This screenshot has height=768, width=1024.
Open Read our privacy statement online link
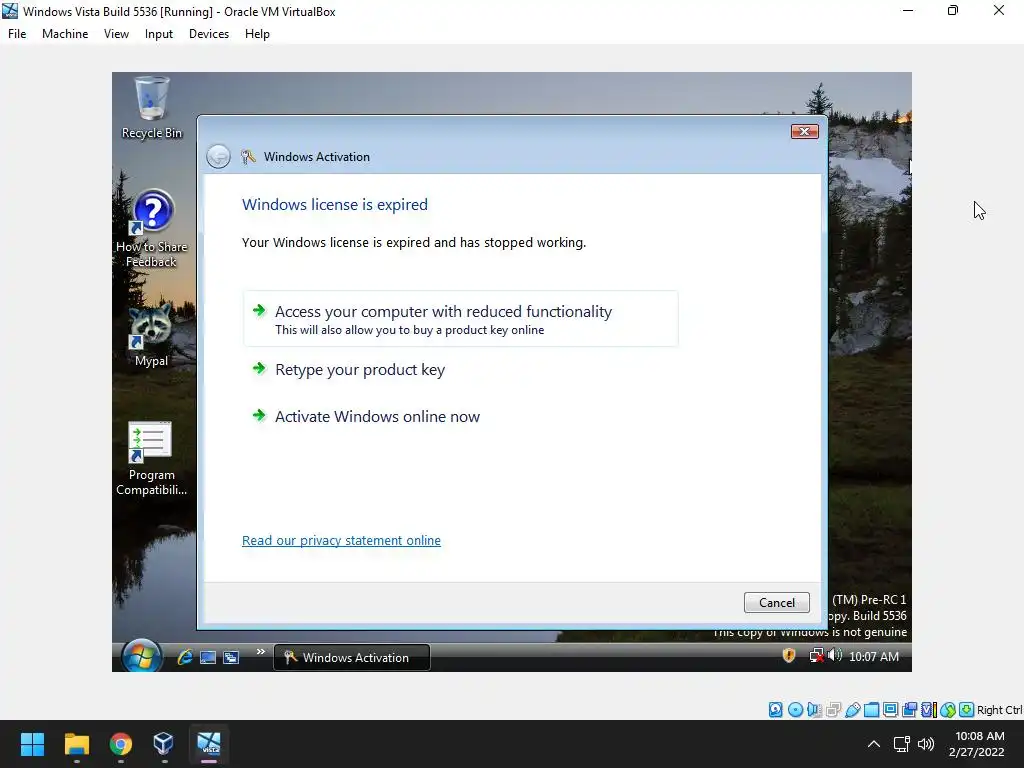click(341, 541)
